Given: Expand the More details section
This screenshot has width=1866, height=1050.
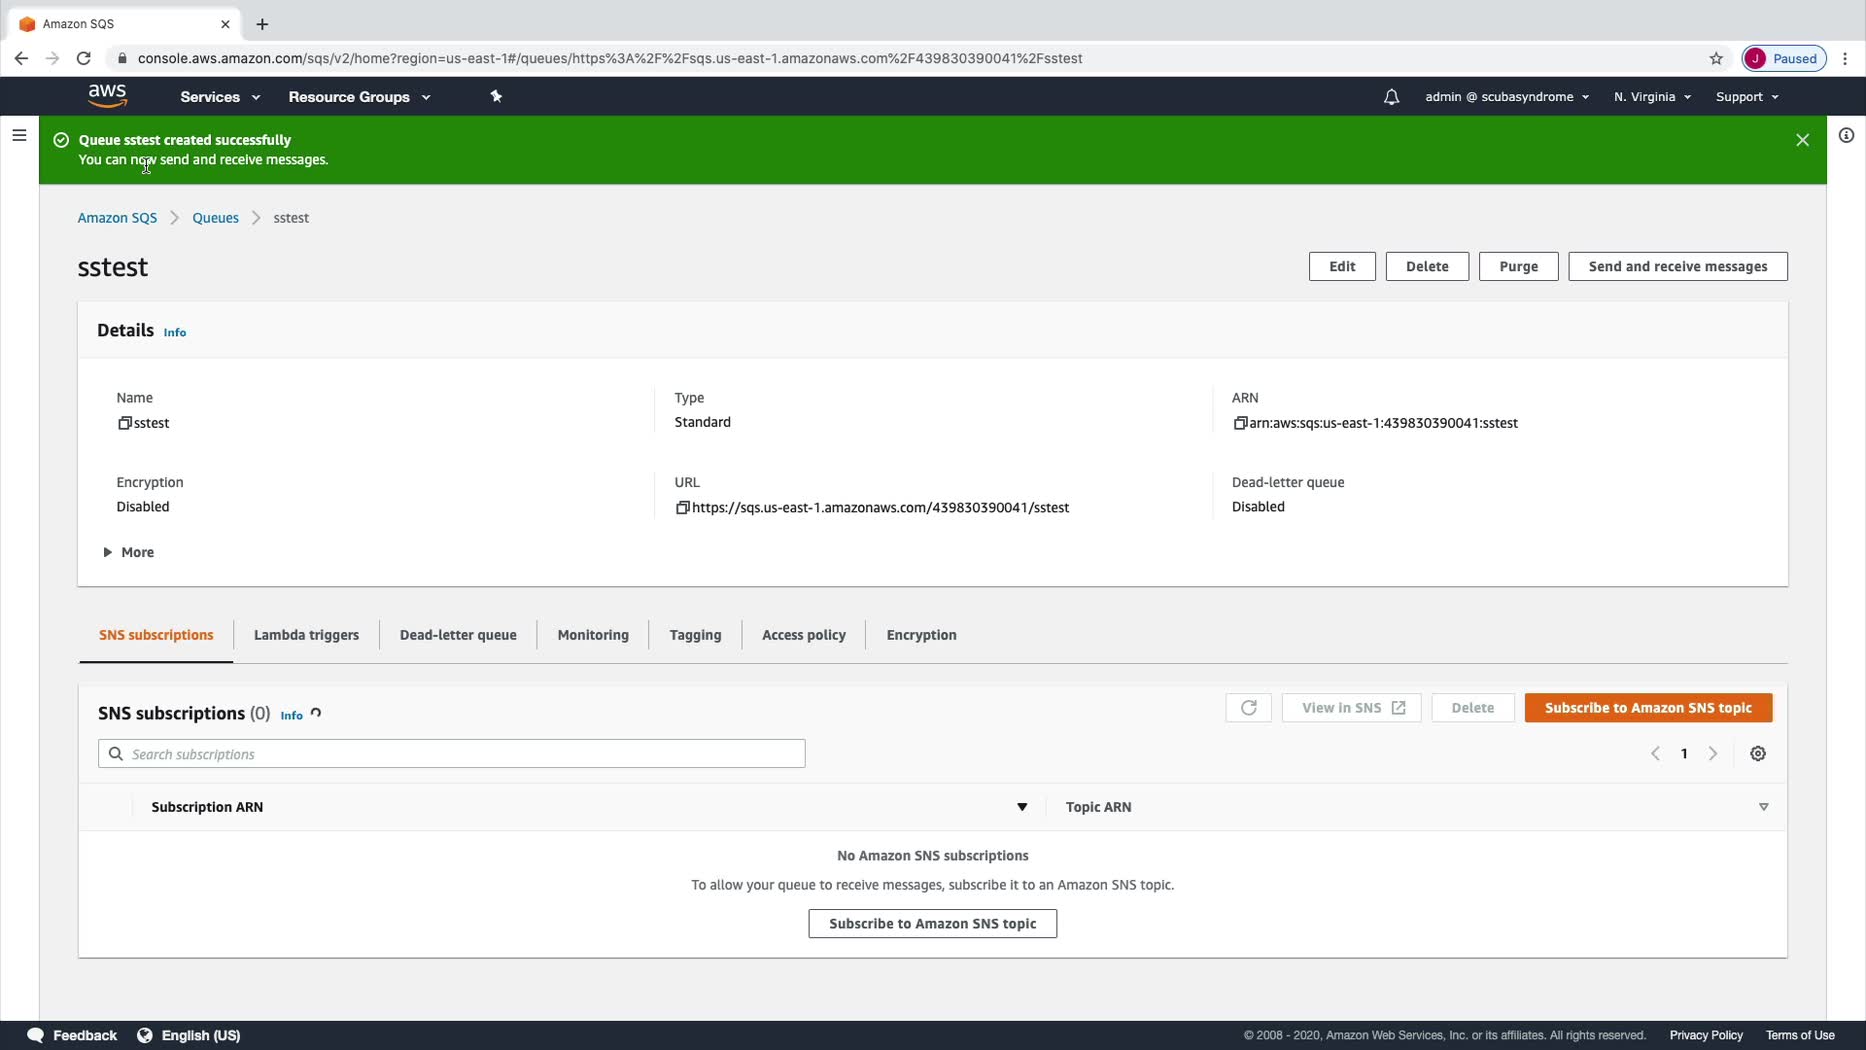Looking at the screenshot, I should coord(129,552).
